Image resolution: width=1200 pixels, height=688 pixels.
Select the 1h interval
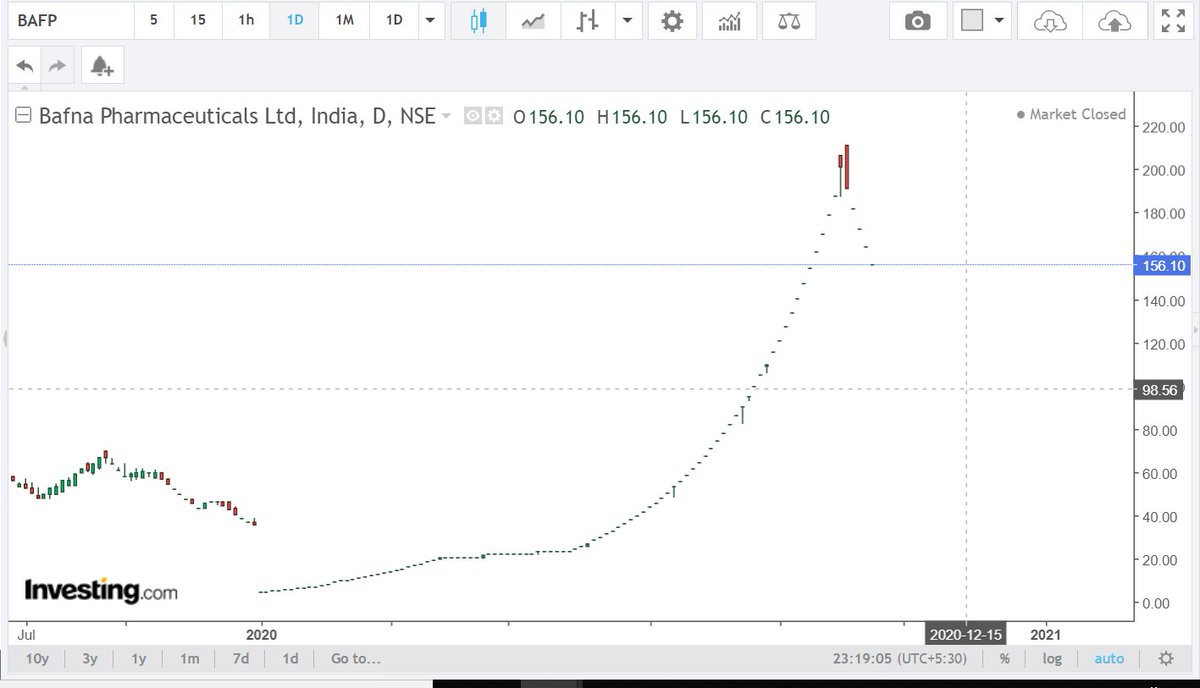(247, 20)
